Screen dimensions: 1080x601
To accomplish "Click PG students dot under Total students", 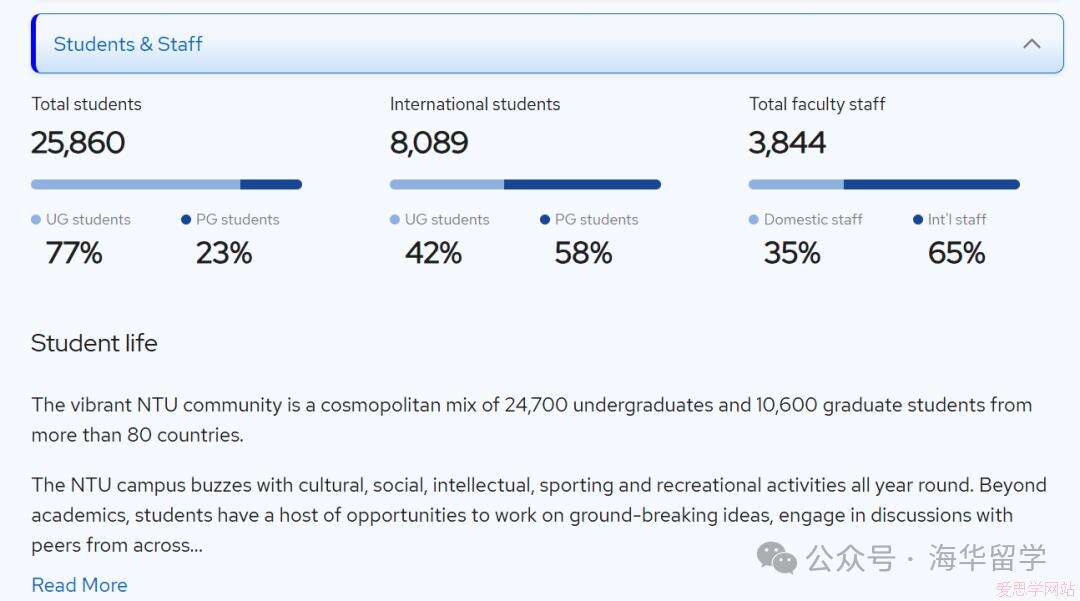I will 186,220.
